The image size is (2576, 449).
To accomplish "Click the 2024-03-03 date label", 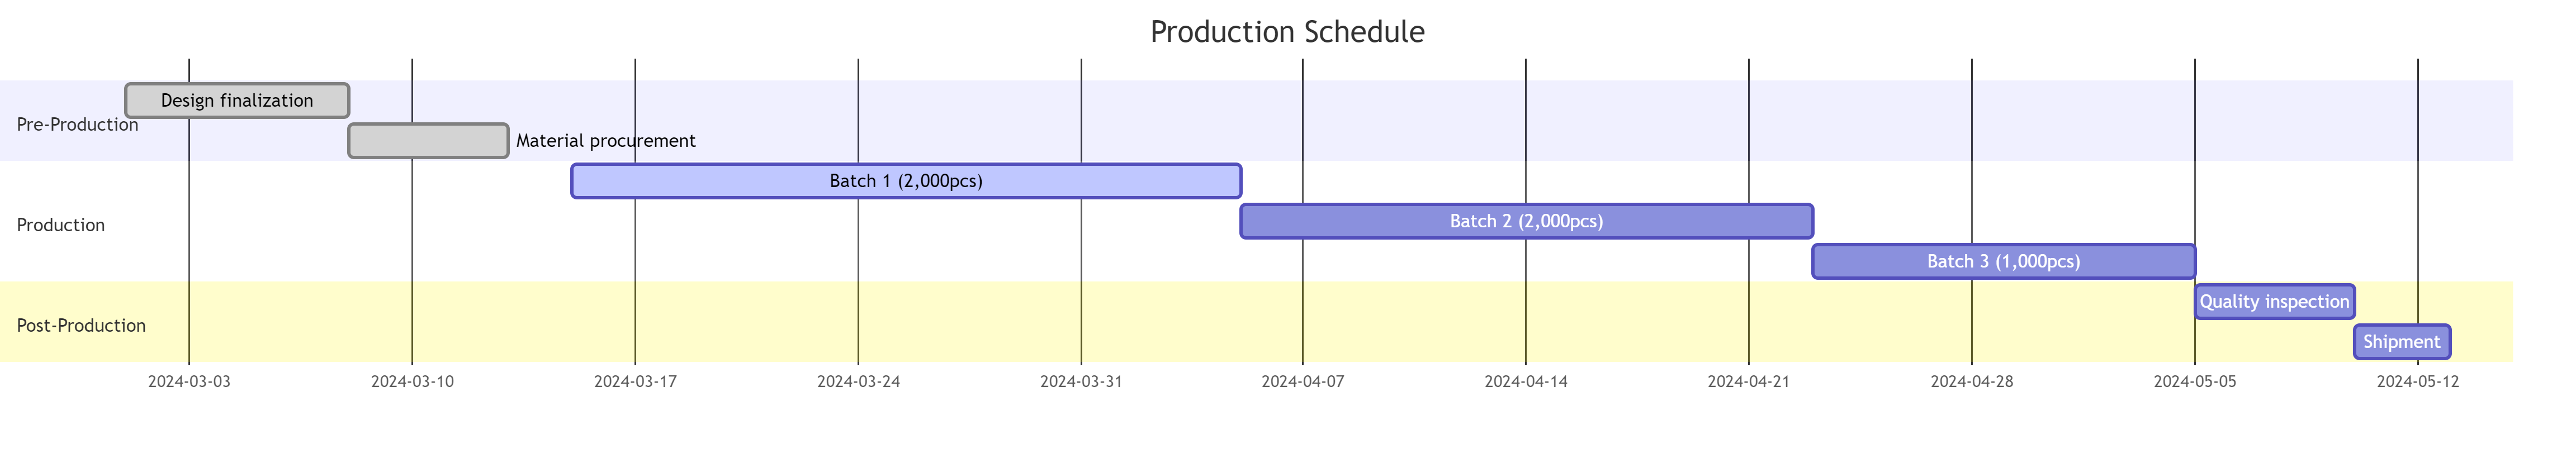I will 189,382.
